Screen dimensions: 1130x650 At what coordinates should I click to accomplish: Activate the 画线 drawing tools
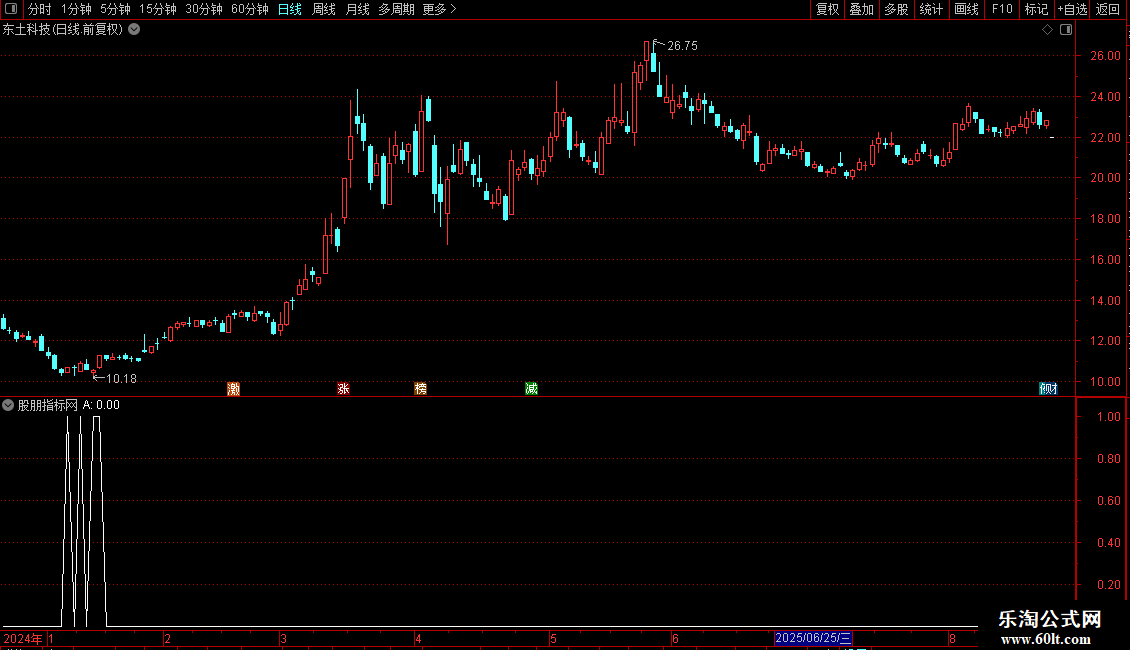click(x=966, y=9)
